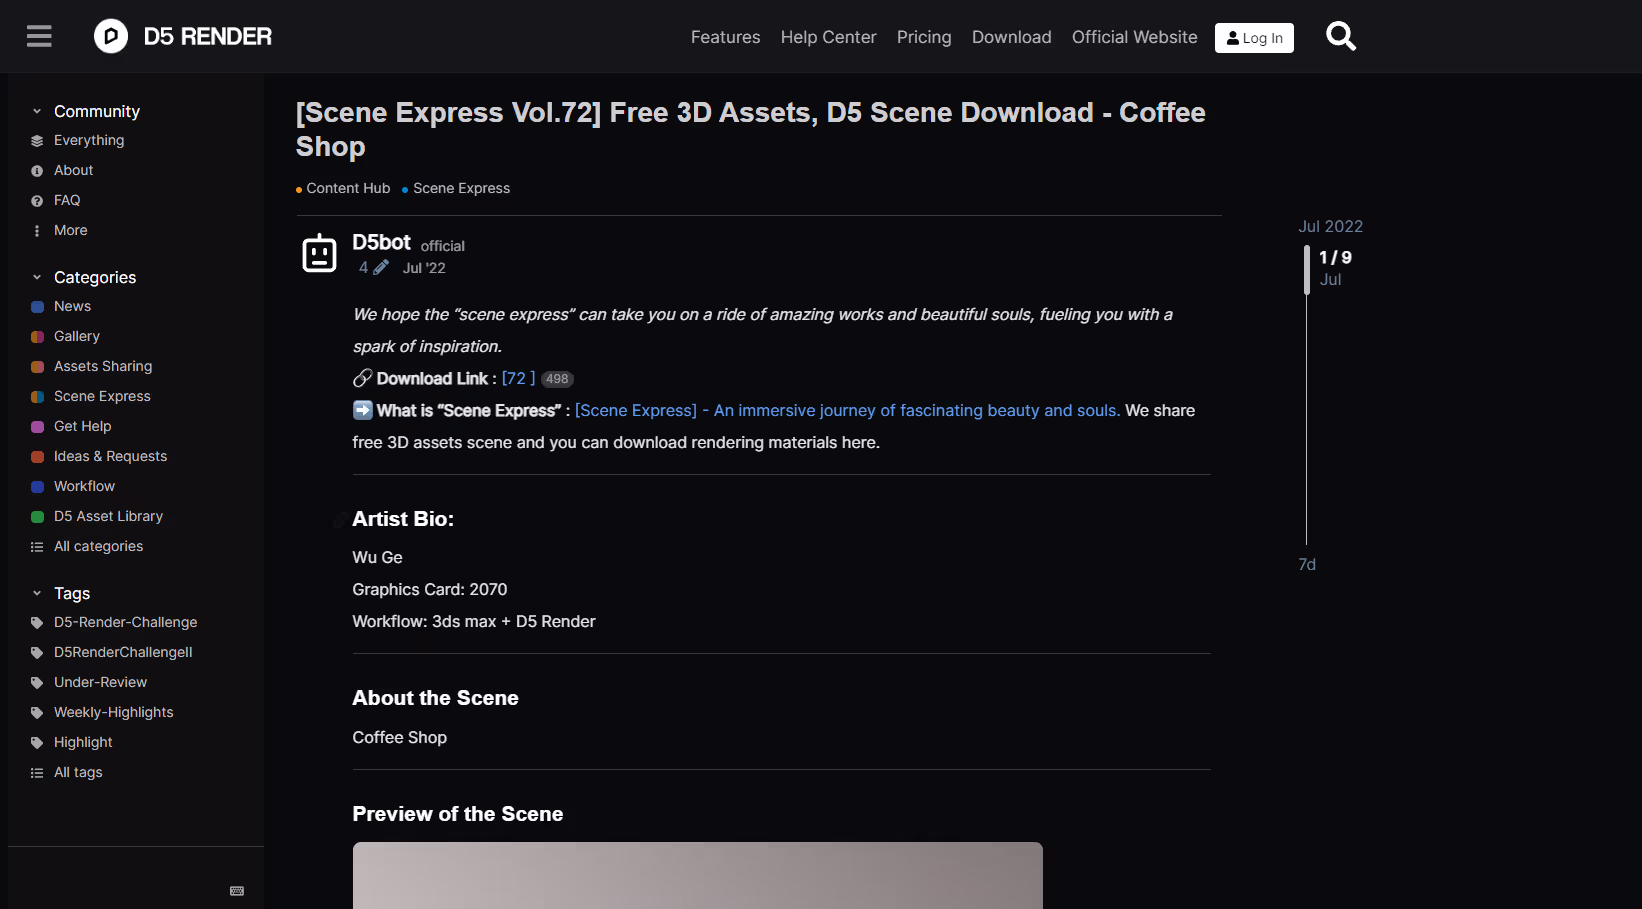Open the Download nav link
The image size is (1642, 909).
click(1011, 37)
